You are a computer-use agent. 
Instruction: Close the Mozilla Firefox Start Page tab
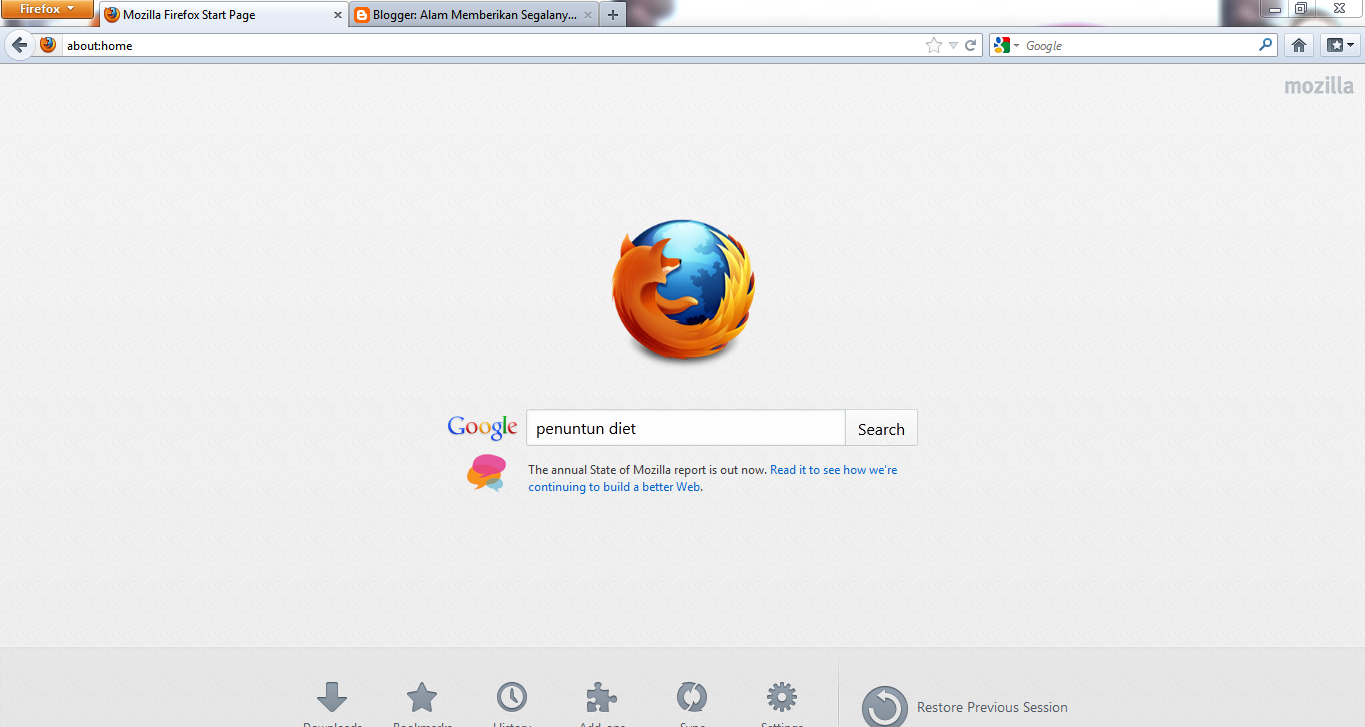[338, 15]
